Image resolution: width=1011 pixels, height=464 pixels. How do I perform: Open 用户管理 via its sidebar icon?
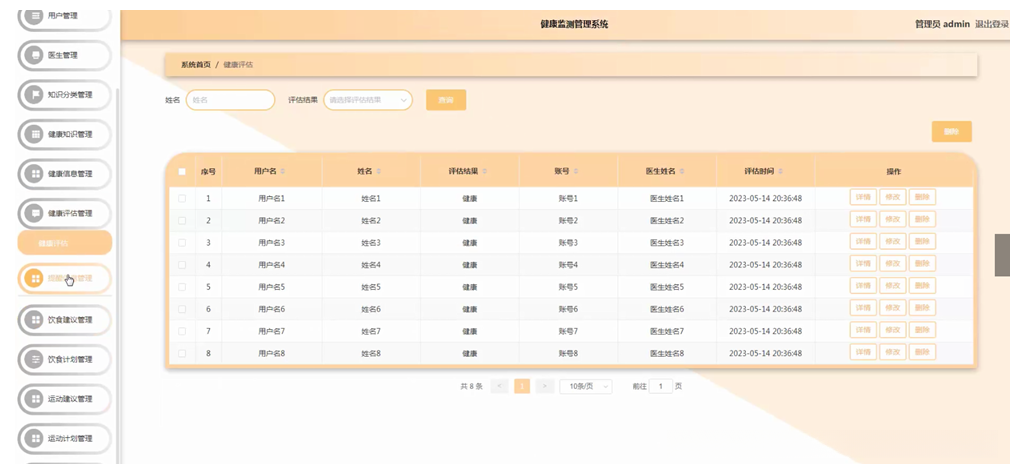tap(34, 15)
